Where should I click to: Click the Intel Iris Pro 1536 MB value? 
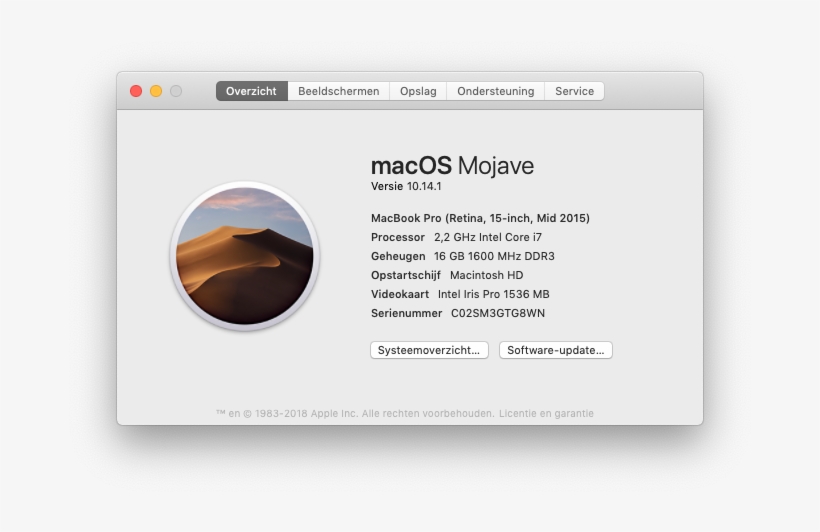[494, 295]
